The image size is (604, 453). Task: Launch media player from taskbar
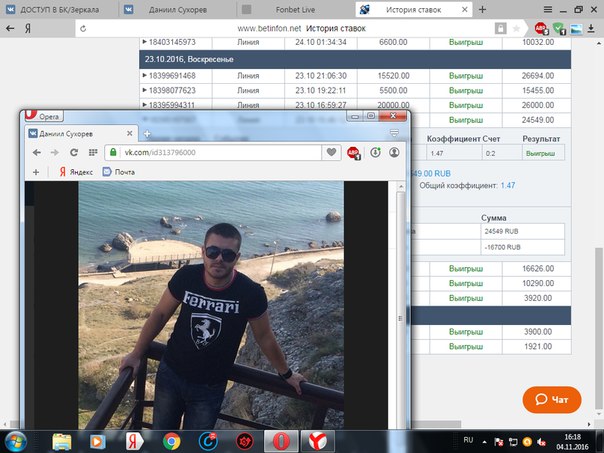[97, 441]
